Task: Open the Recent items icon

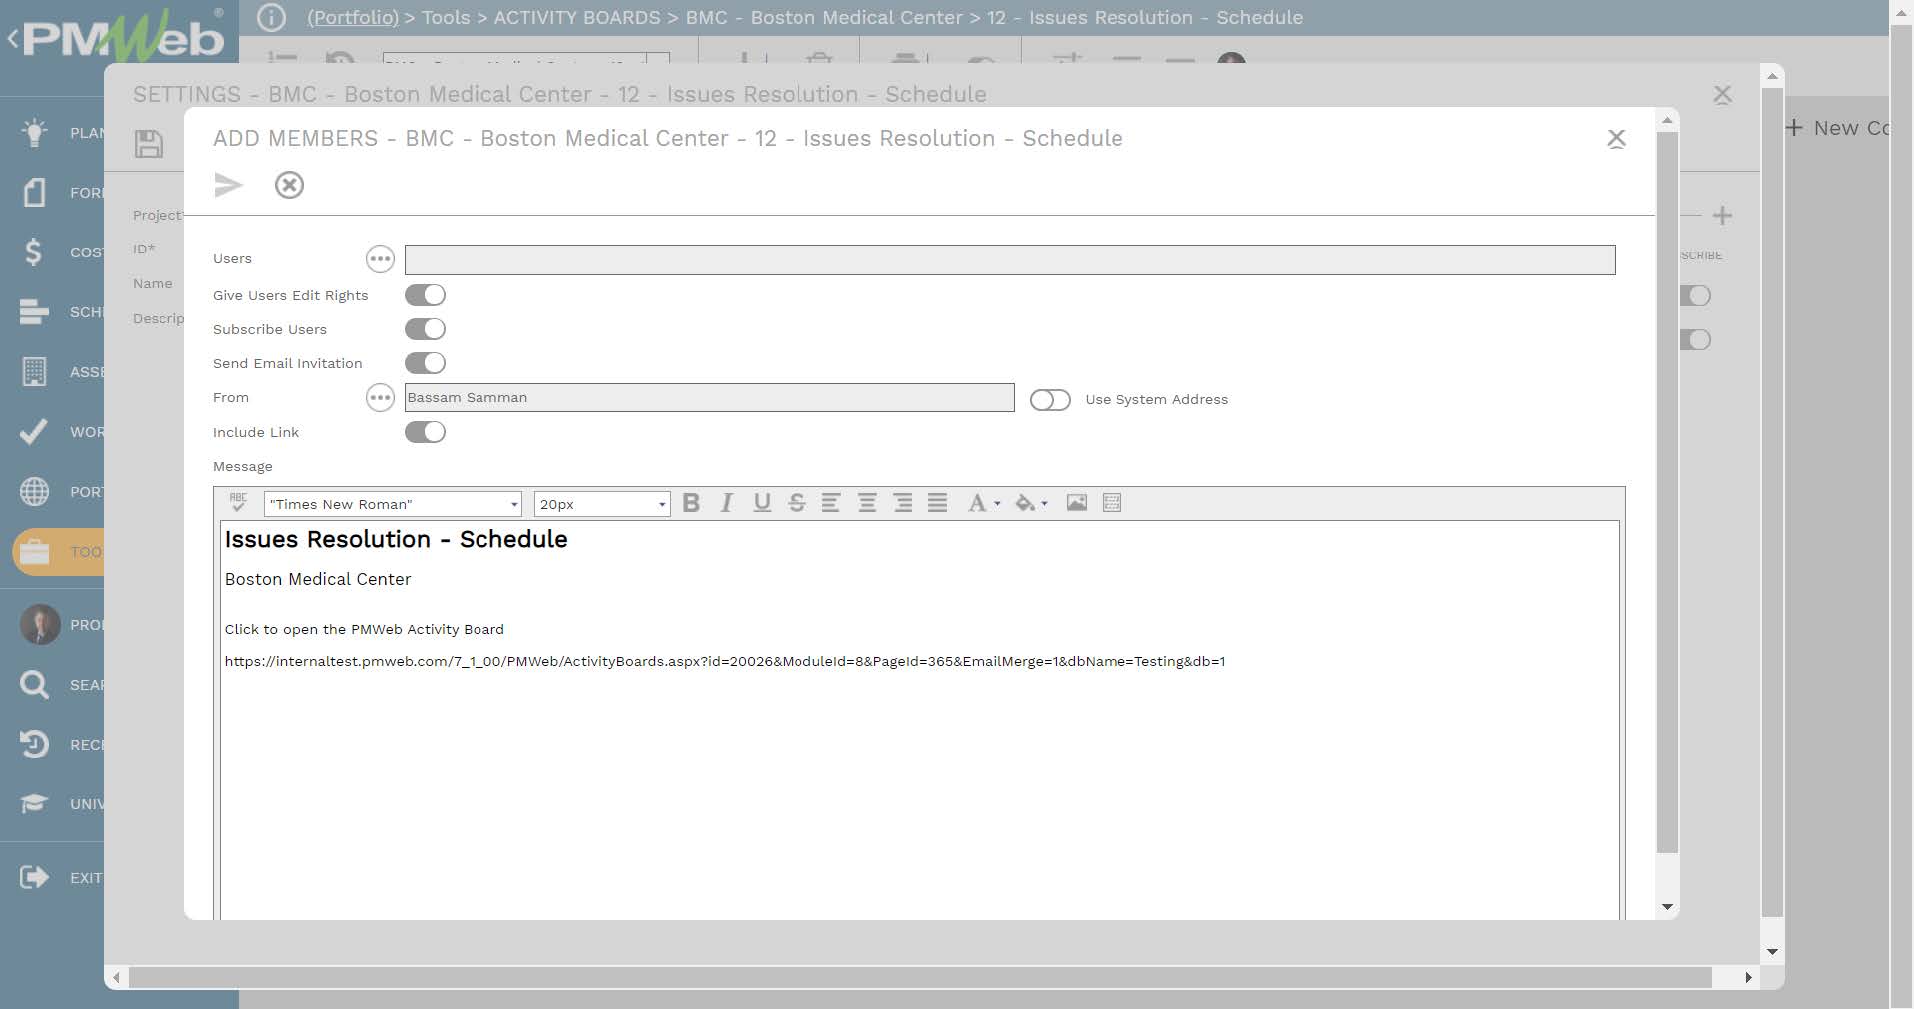Action: coord(34,744)
